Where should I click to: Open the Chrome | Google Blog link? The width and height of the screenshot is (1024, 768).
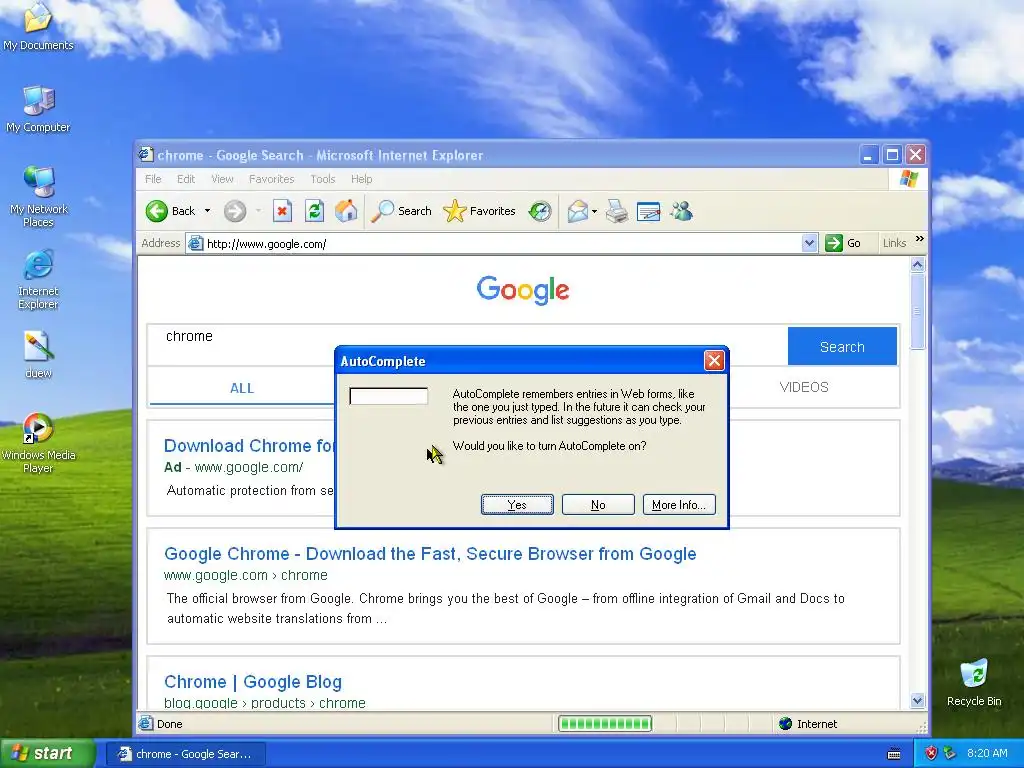point(253,682)
